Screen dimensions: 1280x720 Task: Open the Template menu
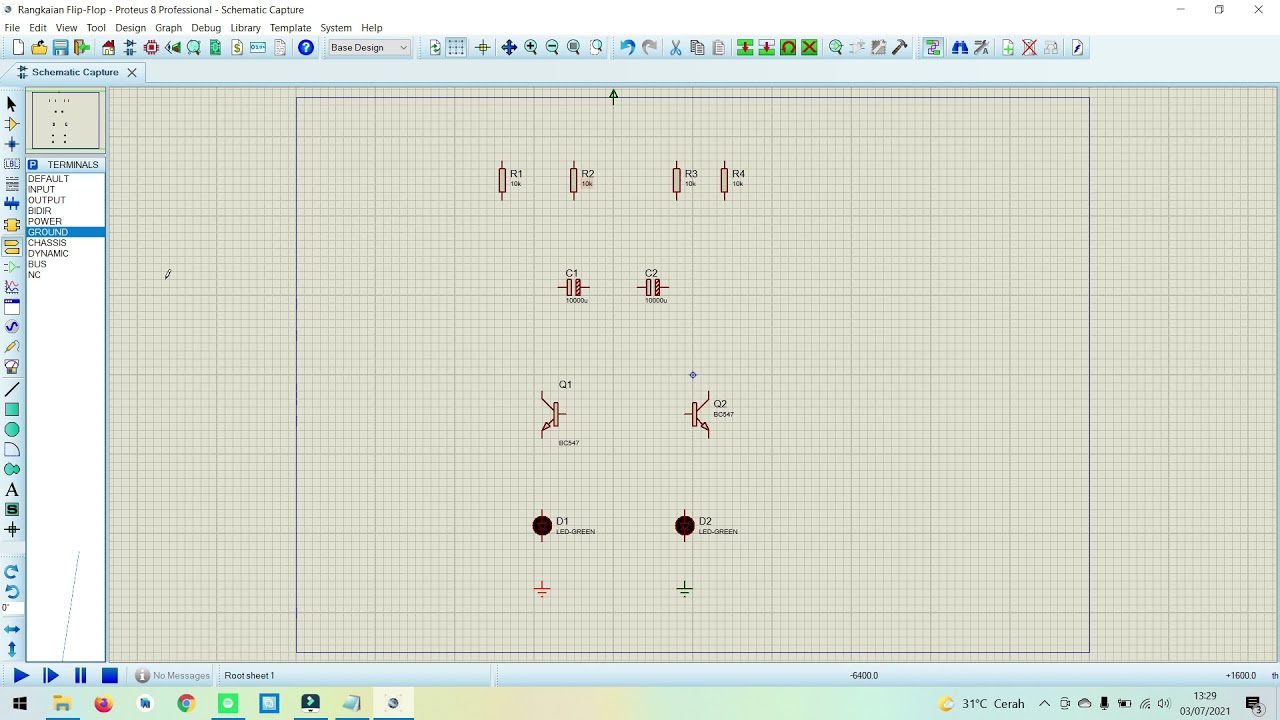point(290,28)
